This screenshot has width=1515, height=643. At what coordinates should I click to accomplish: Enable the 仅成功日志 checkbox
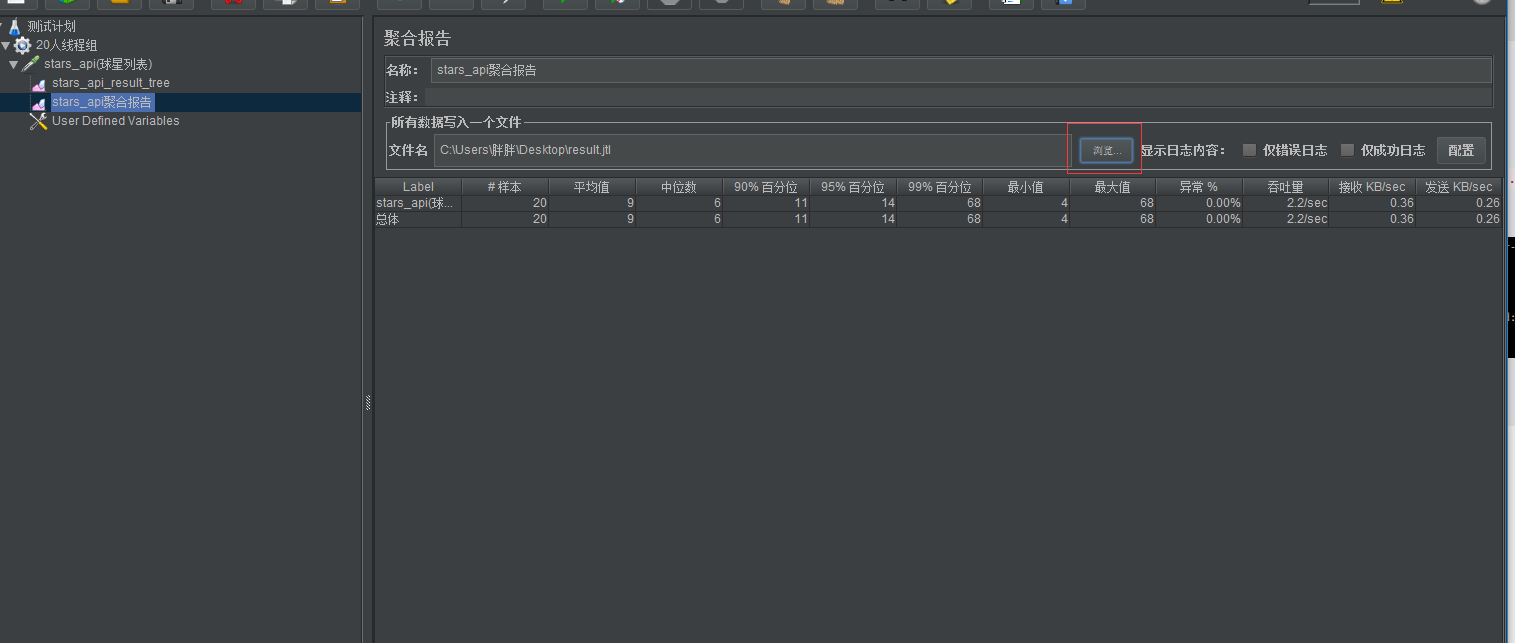[x=1347, y=149]
